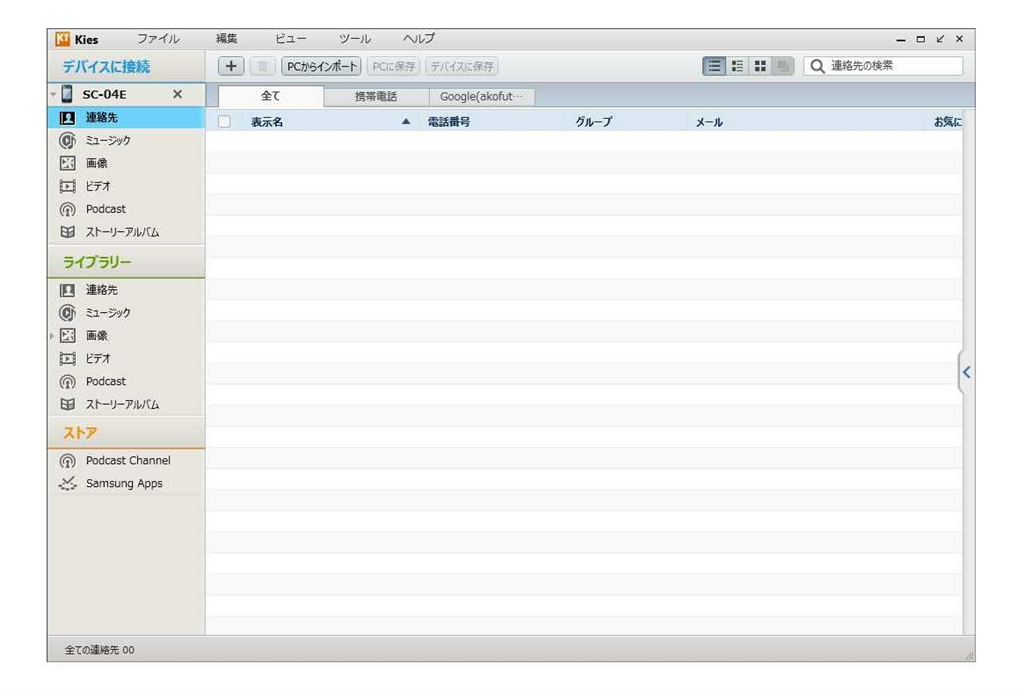Screen dimensions: 1024x692
Task: Click the device ストーリーアルバム book icon
Action: coord(67,232)
